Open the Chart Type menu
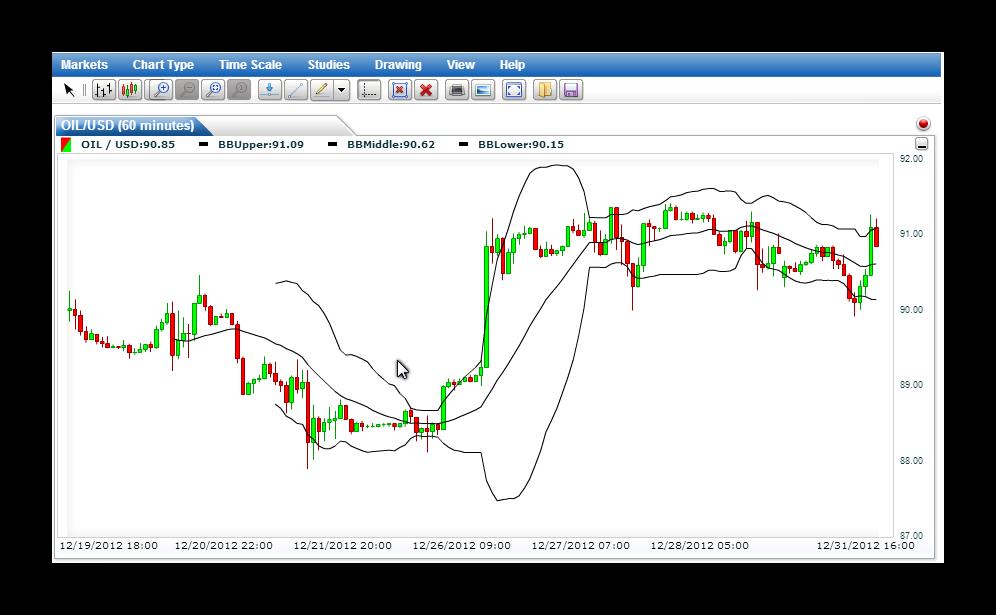Image resolution: width=996 pixels, height=615 pixels. pos(163,65)
